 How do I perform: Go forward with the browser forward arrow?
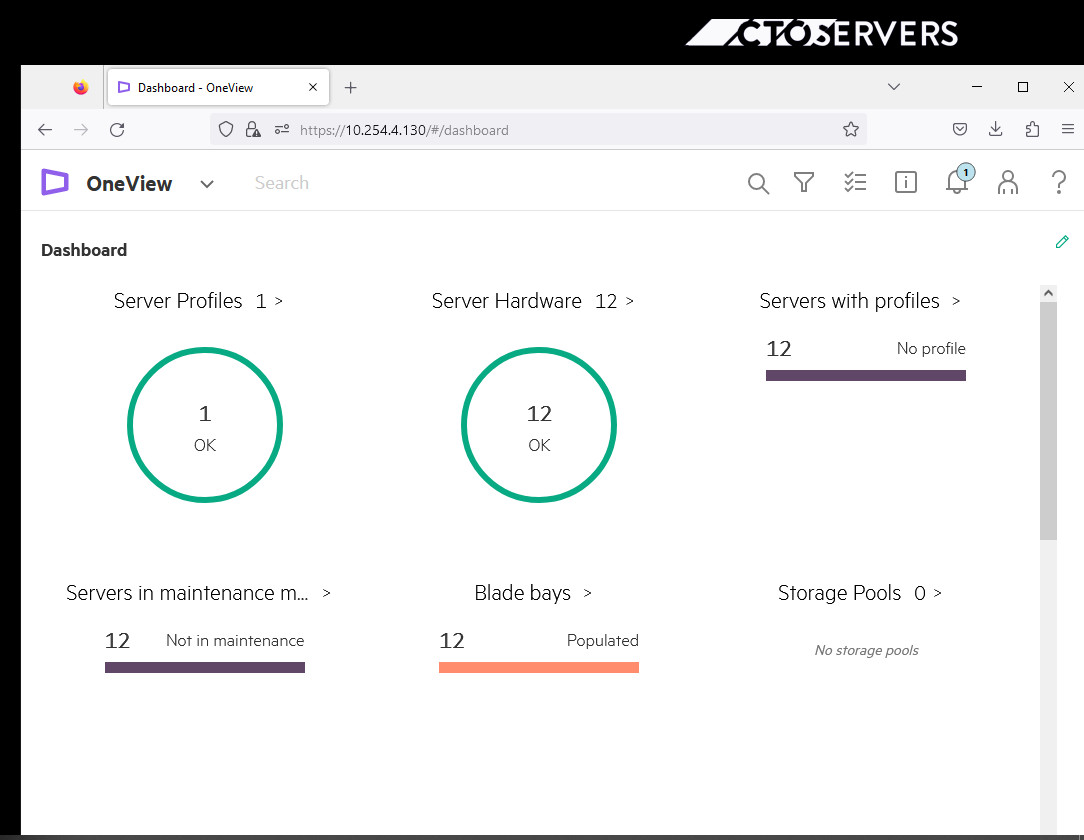81,130
